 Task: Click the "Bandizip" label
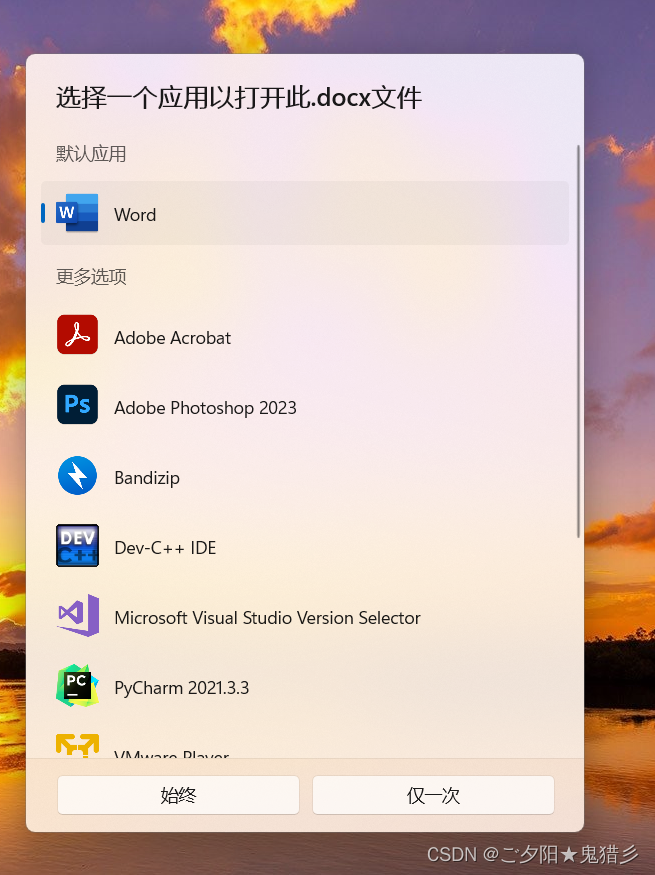(147, 478)
